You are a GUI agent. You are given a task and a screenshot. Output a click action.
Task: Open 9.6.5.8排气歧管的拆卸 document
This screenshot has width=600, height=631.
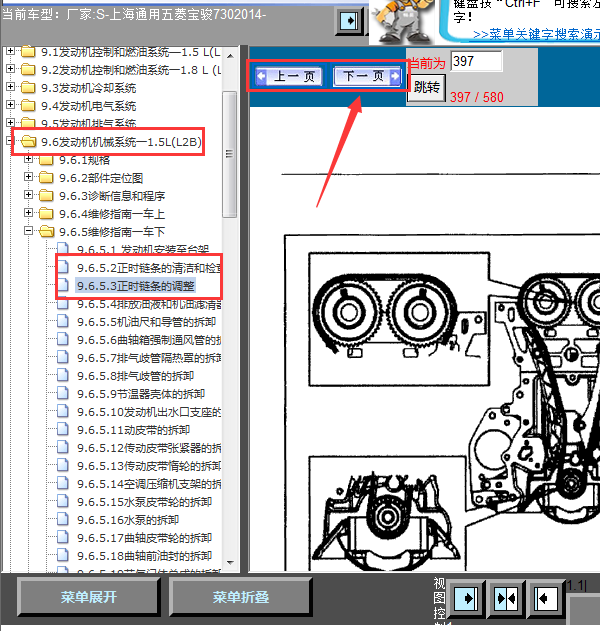[x=136, y=376]
